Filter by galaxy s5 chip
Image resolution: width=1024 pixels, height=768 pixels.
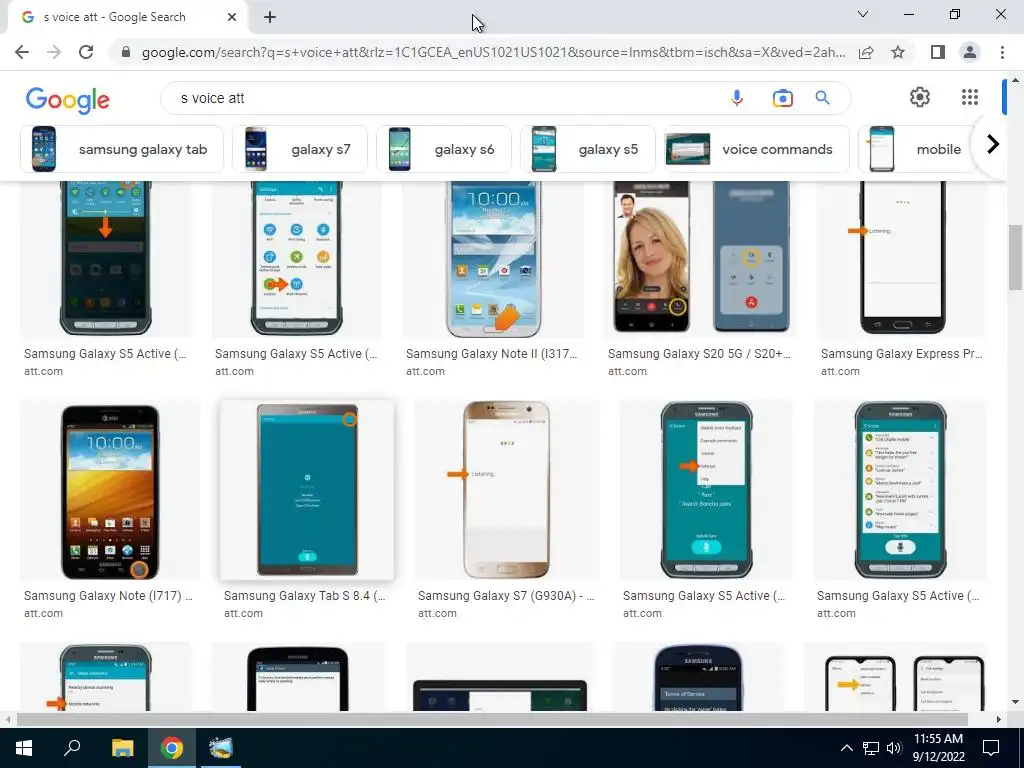[587, 149]
